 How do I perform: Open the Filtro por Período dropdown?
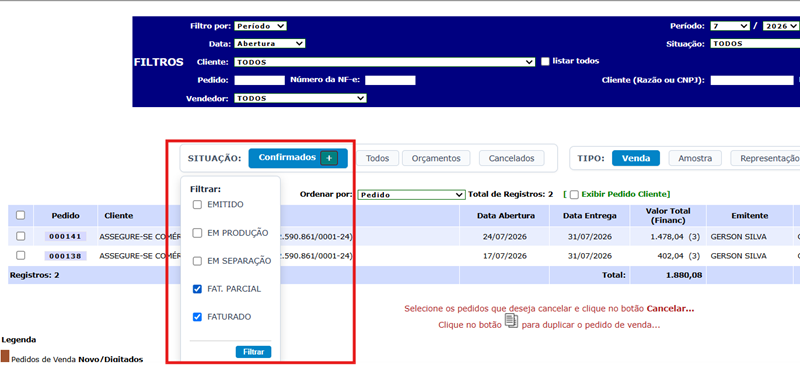[260, 26]
